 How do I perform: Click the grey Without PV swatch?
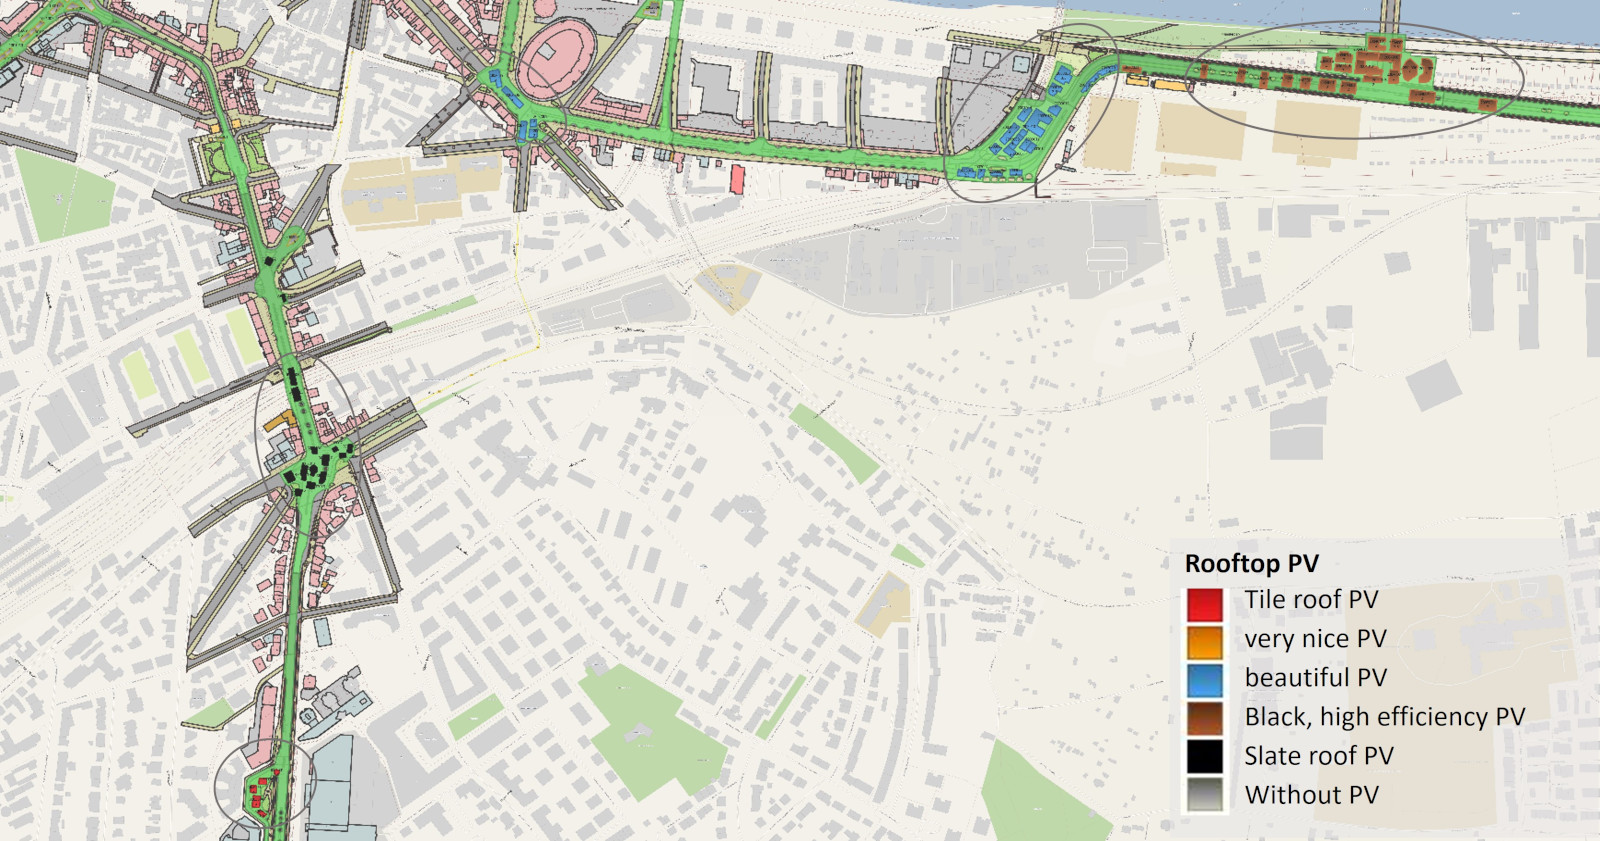tap(1205, 796)
